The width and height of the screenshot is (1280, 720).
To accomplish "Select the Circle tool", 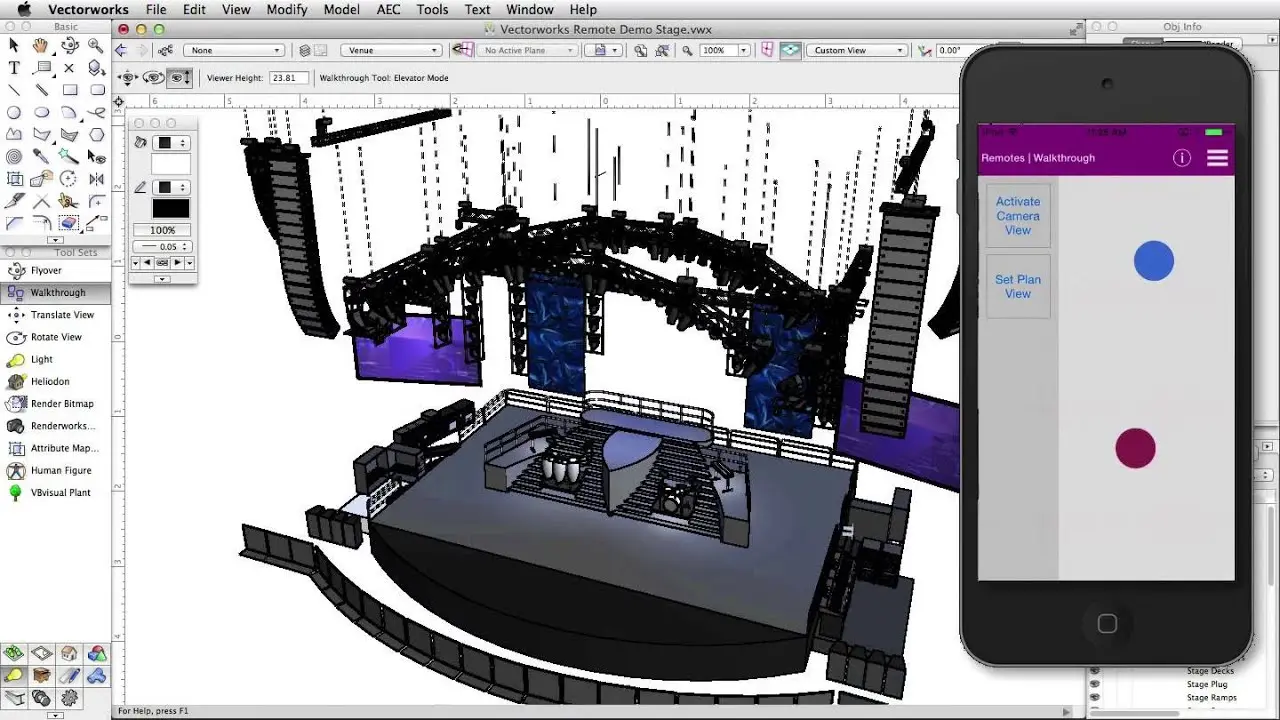I will point(14,112).
